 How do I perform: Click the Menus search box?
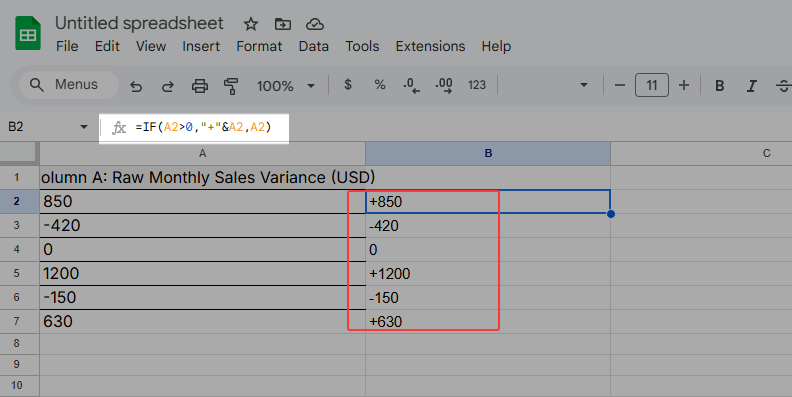point(68,84)
